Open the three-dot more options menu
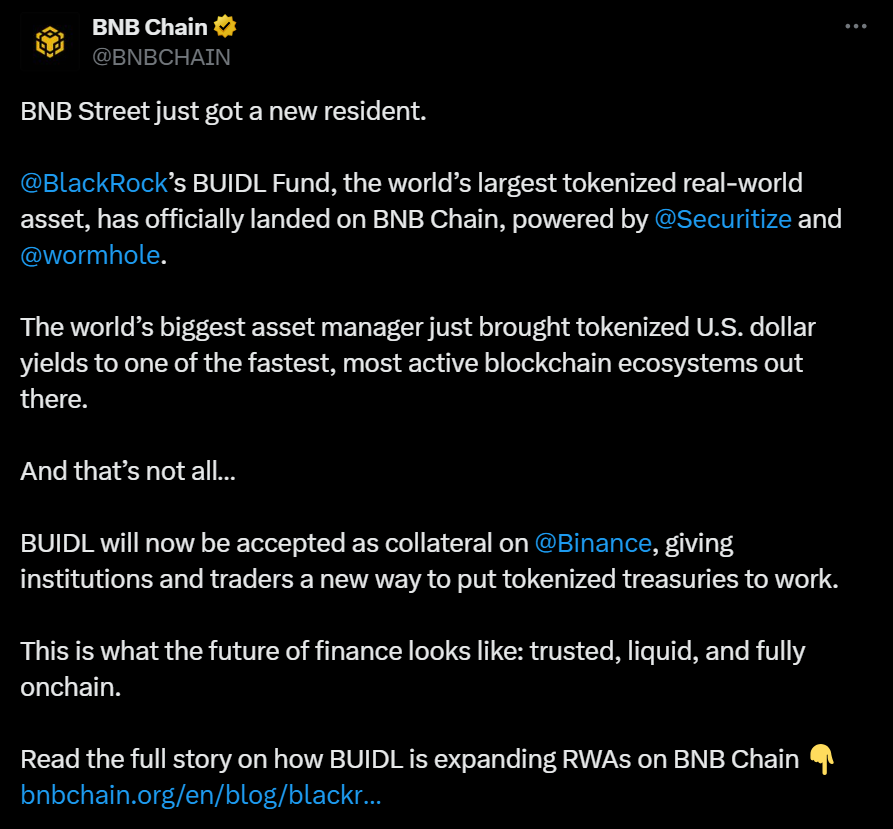Viewport: 893px width, 829px height. tap(856, 27)
